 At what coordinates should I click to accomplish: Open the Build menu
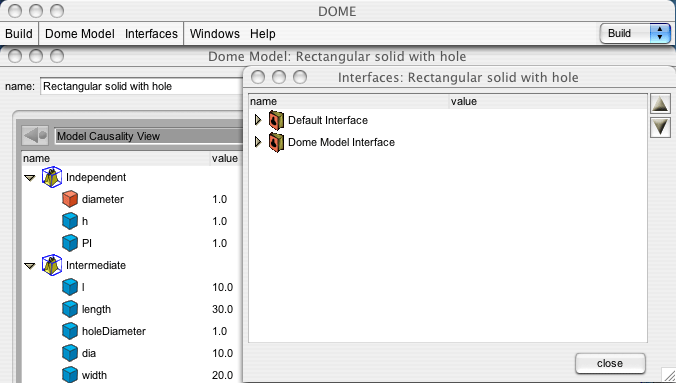coord(19,34)
